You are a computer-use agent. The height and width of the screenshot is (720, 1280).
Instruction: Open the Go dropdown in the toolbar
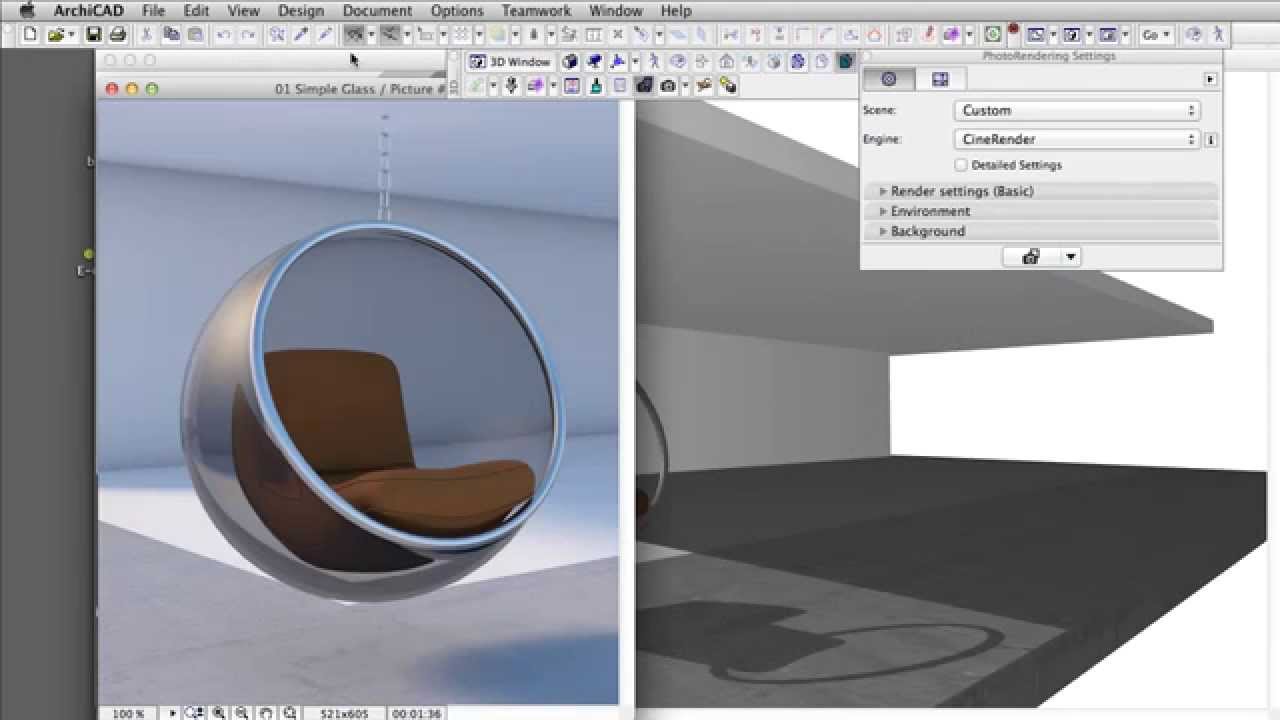pos(1156,34)
